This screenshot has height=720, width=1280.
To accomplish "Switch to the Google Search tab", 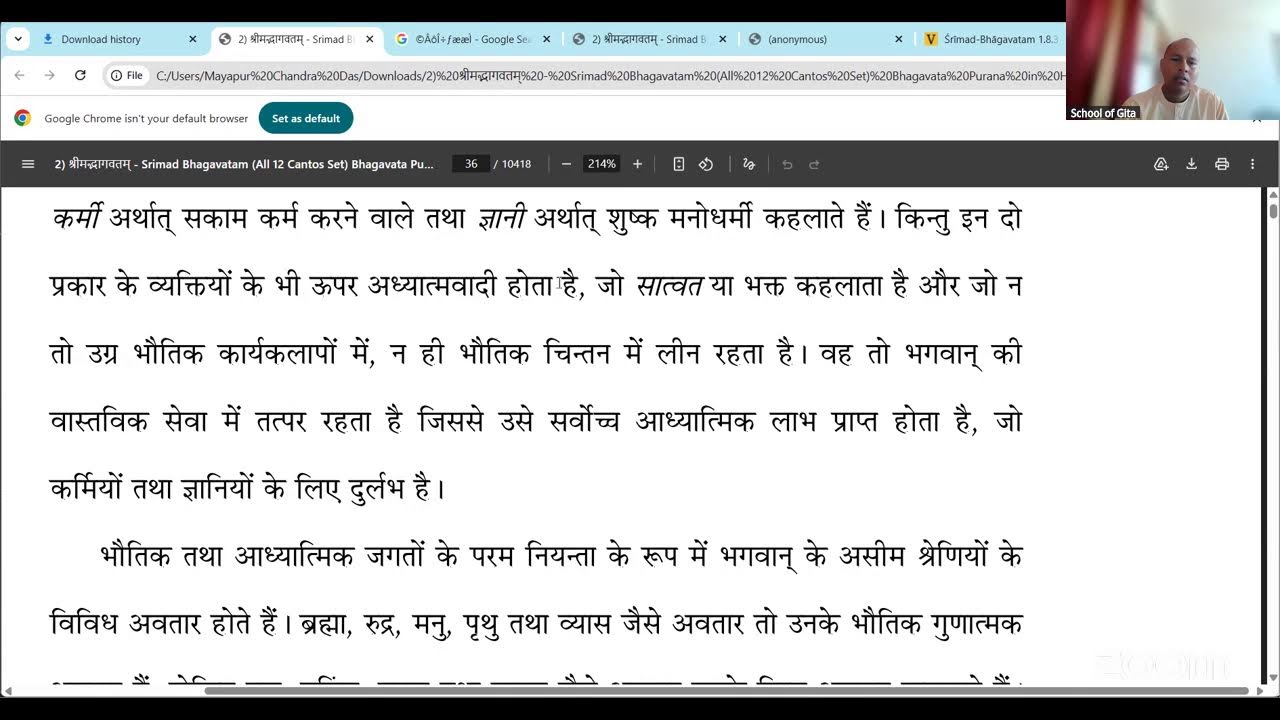I will (473, 39).
